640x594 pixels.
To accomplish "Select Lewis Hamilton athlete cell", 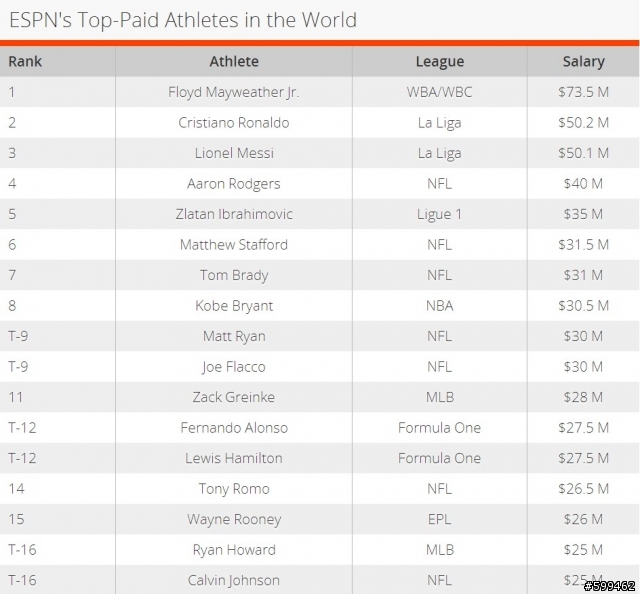I will click(x=234, y=458).
